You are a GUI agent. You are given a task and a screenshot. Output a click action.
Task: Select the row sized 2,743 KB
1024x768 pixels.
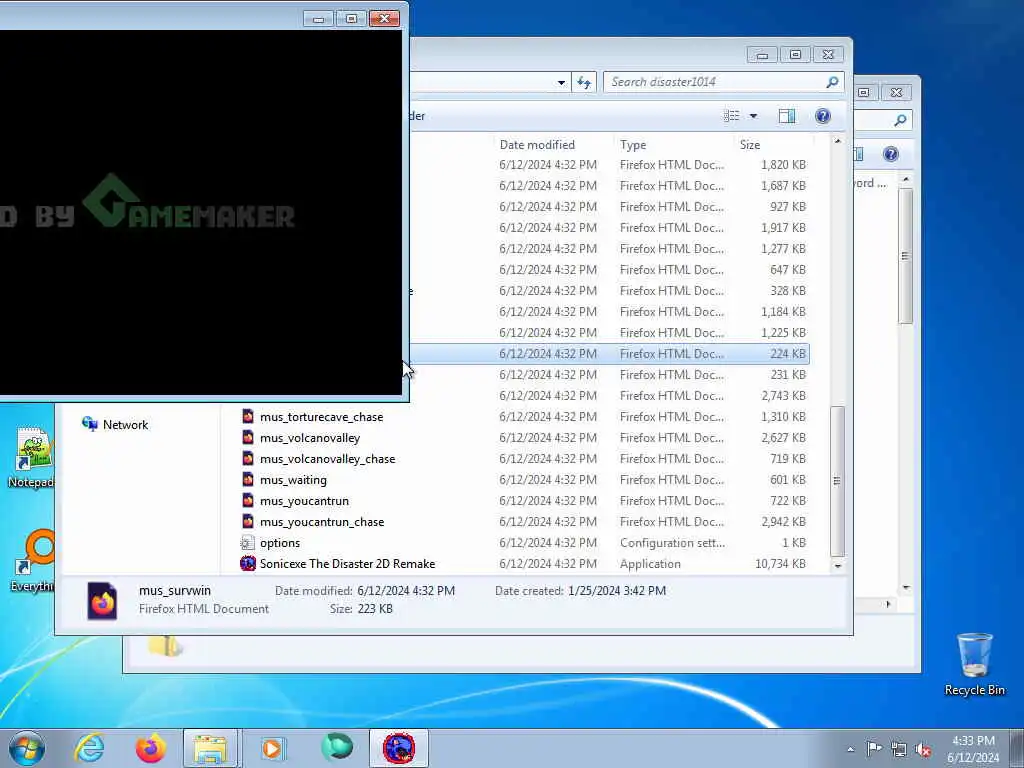(x=610, y=395)
